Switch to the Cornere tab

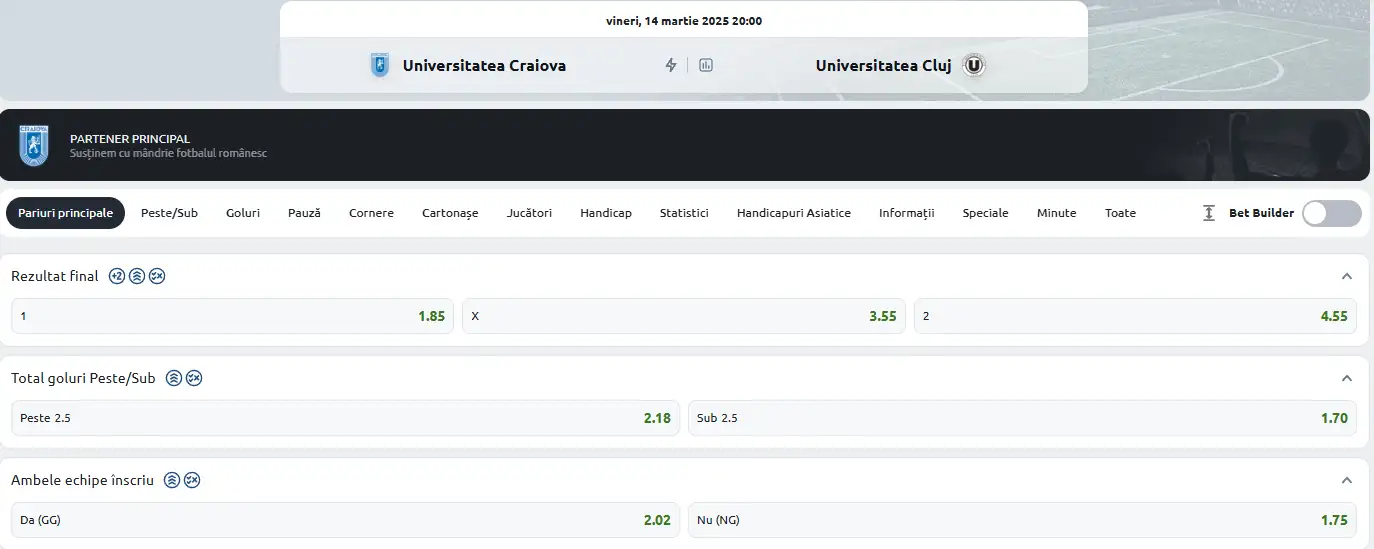[x=371, y=213]
